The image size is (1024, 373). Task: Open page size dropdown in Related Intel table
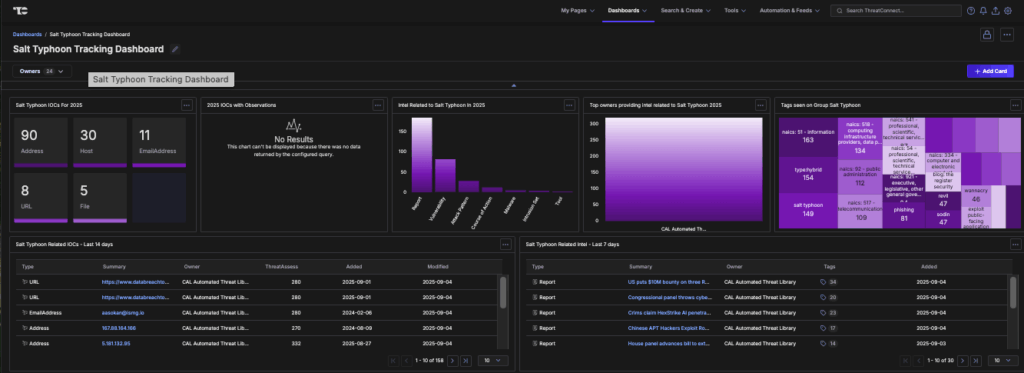click(x=1003, y=360)
